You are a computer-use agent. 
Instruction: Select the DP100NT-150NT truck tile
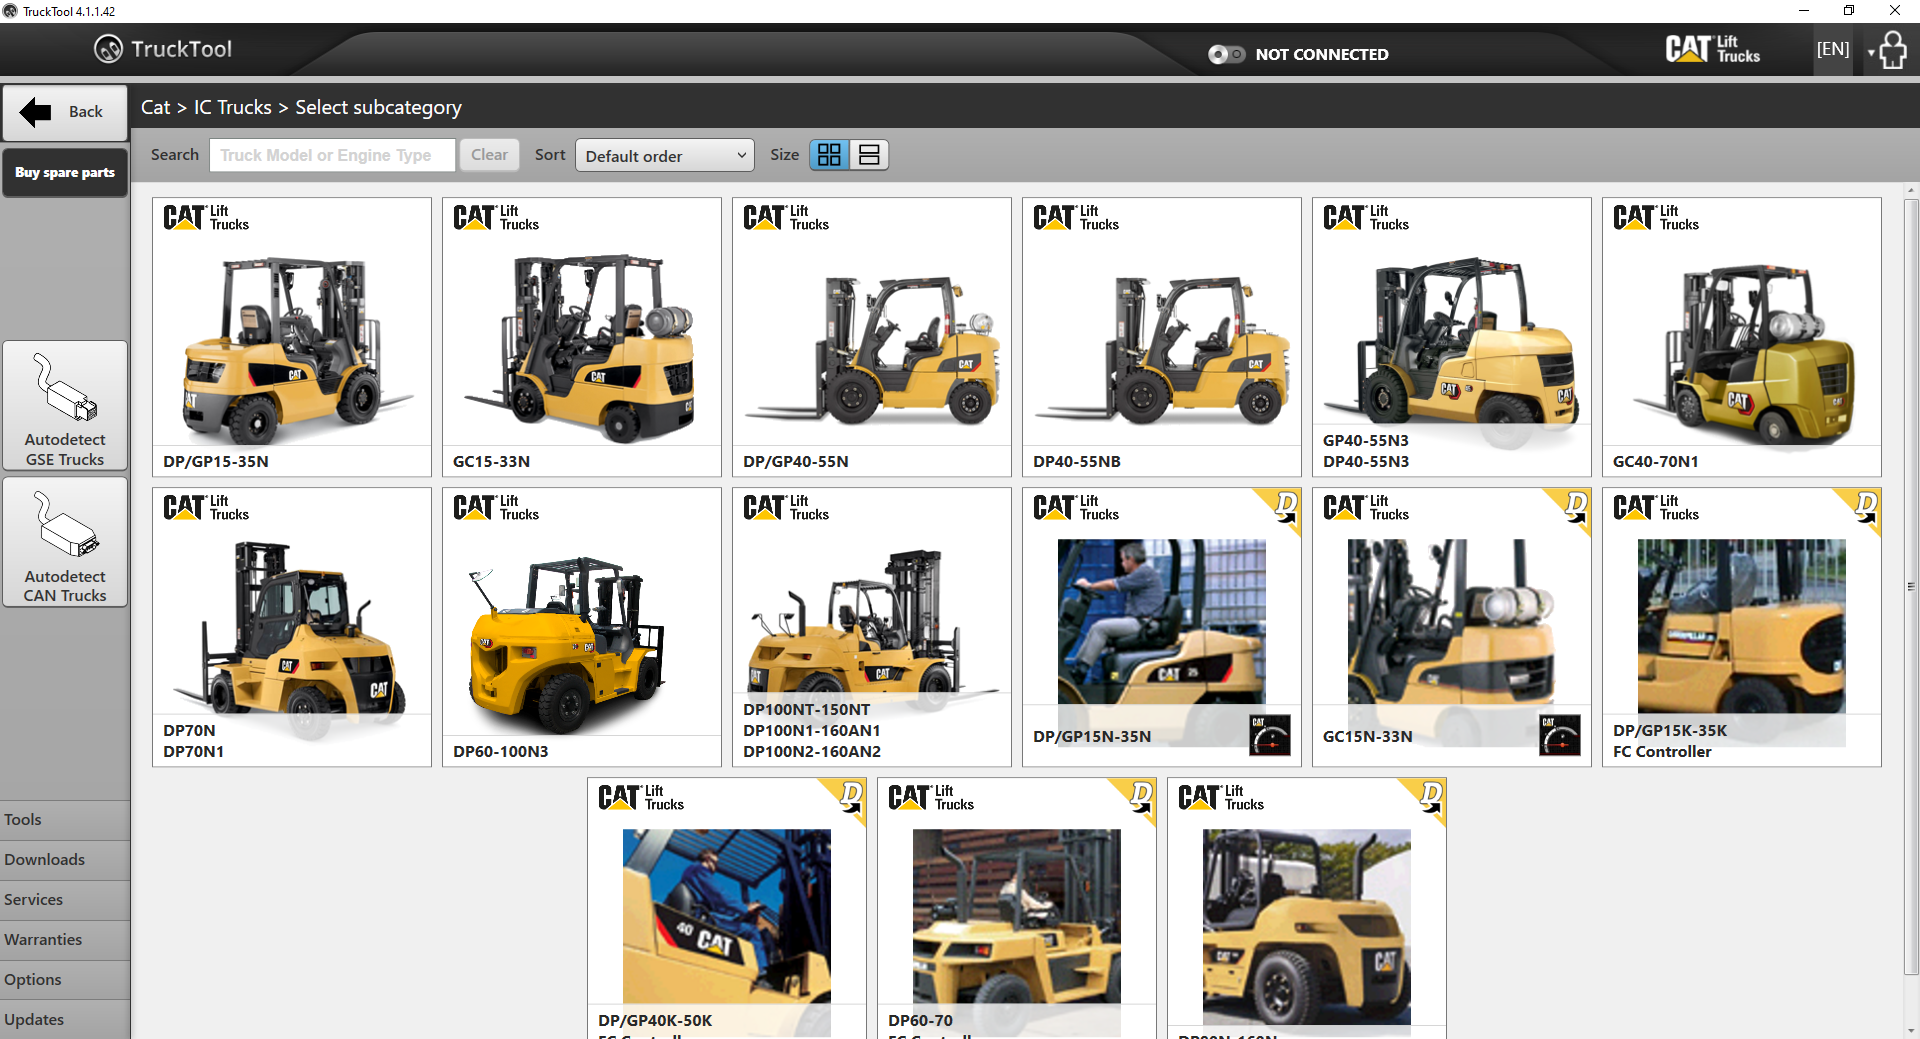[872, 627]
